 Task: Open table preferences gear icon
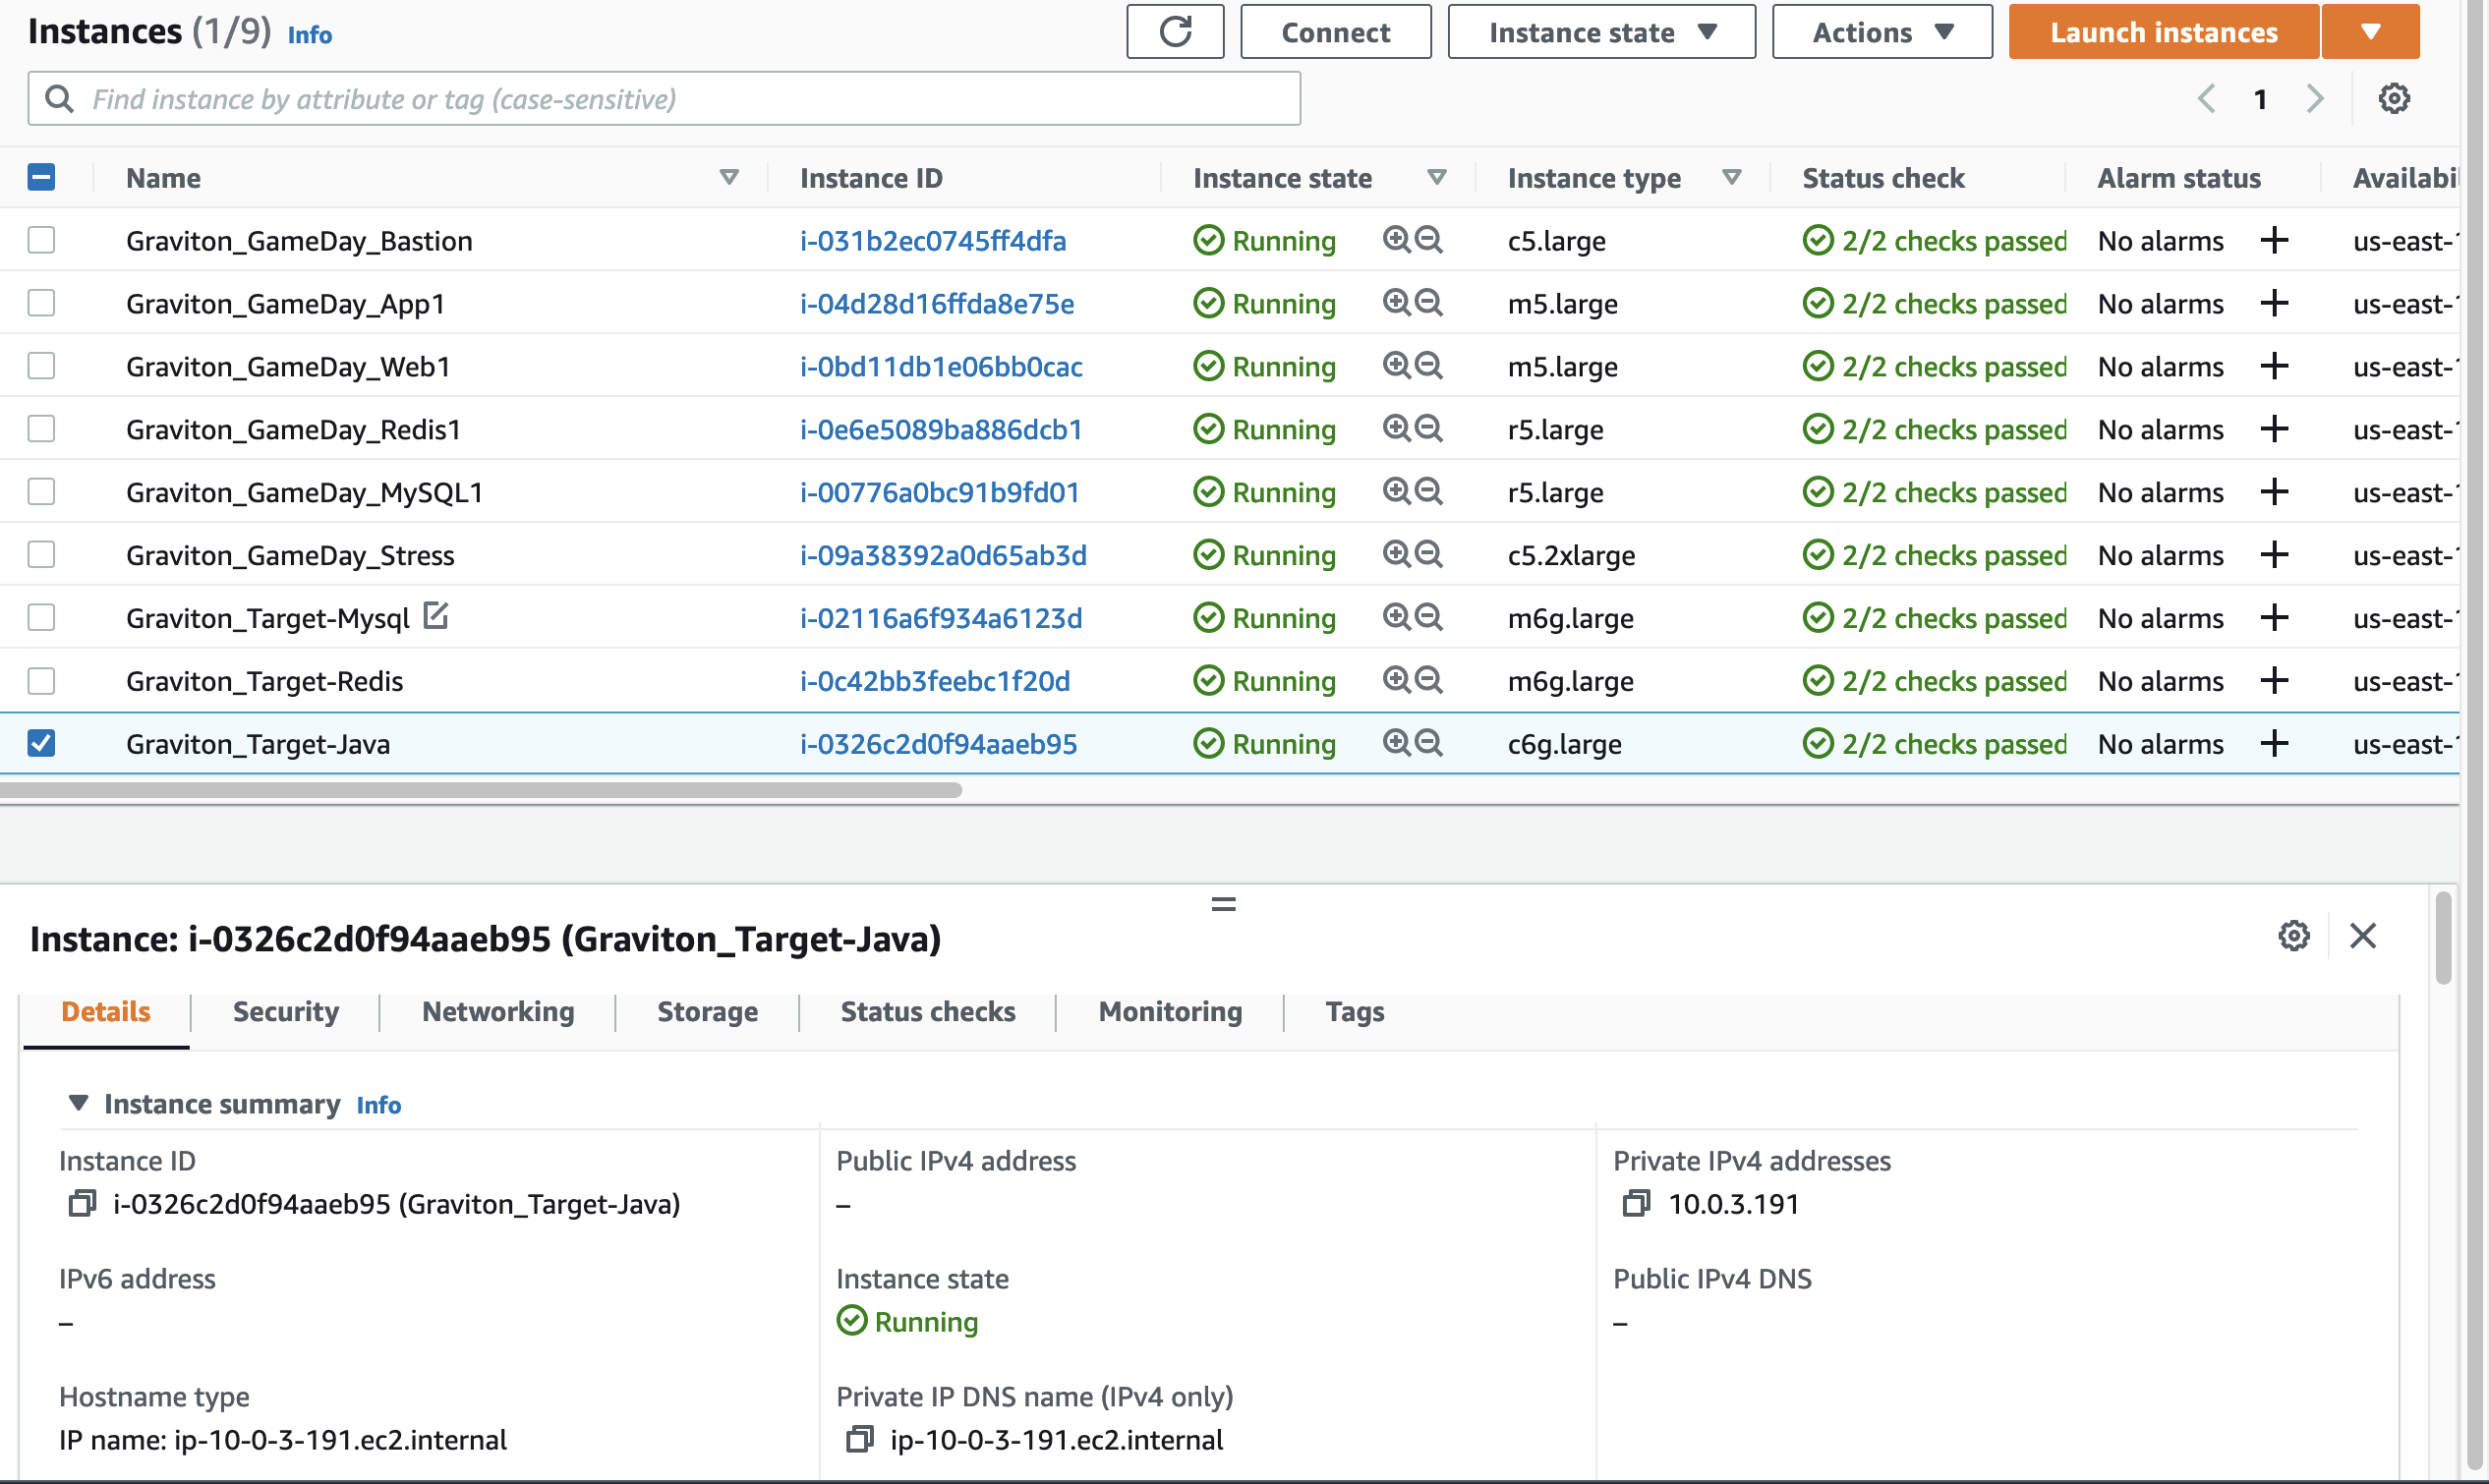coord(2393,99)
